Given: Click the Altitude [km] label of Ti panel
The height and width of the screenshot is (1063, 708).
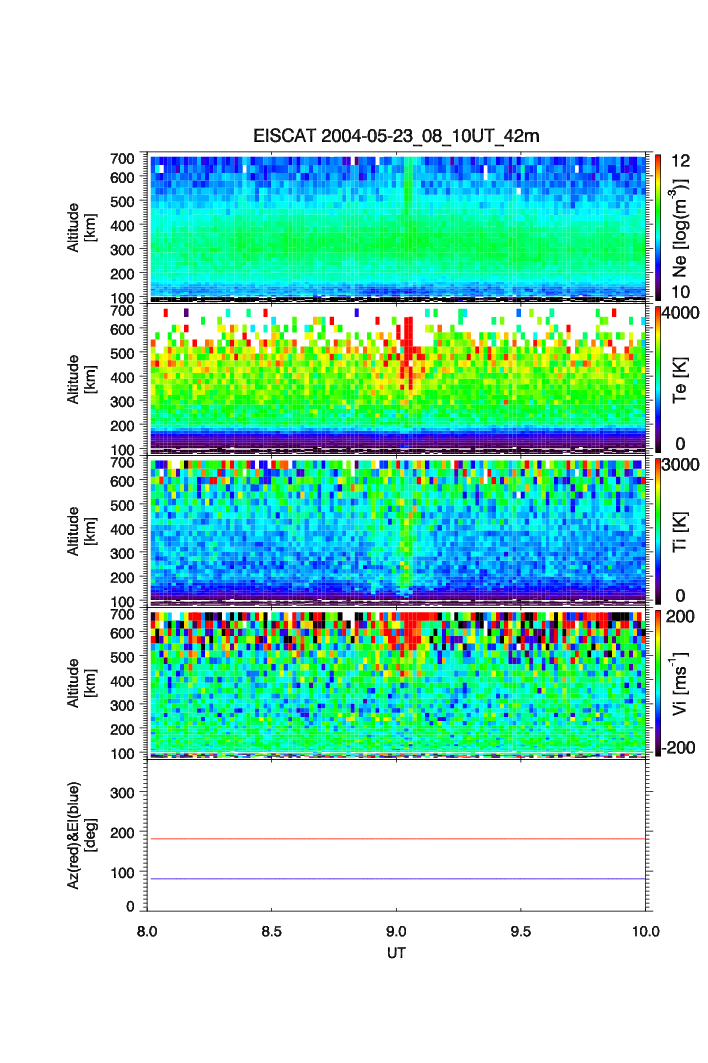Looking at the screenshot, I should [81, 532].
